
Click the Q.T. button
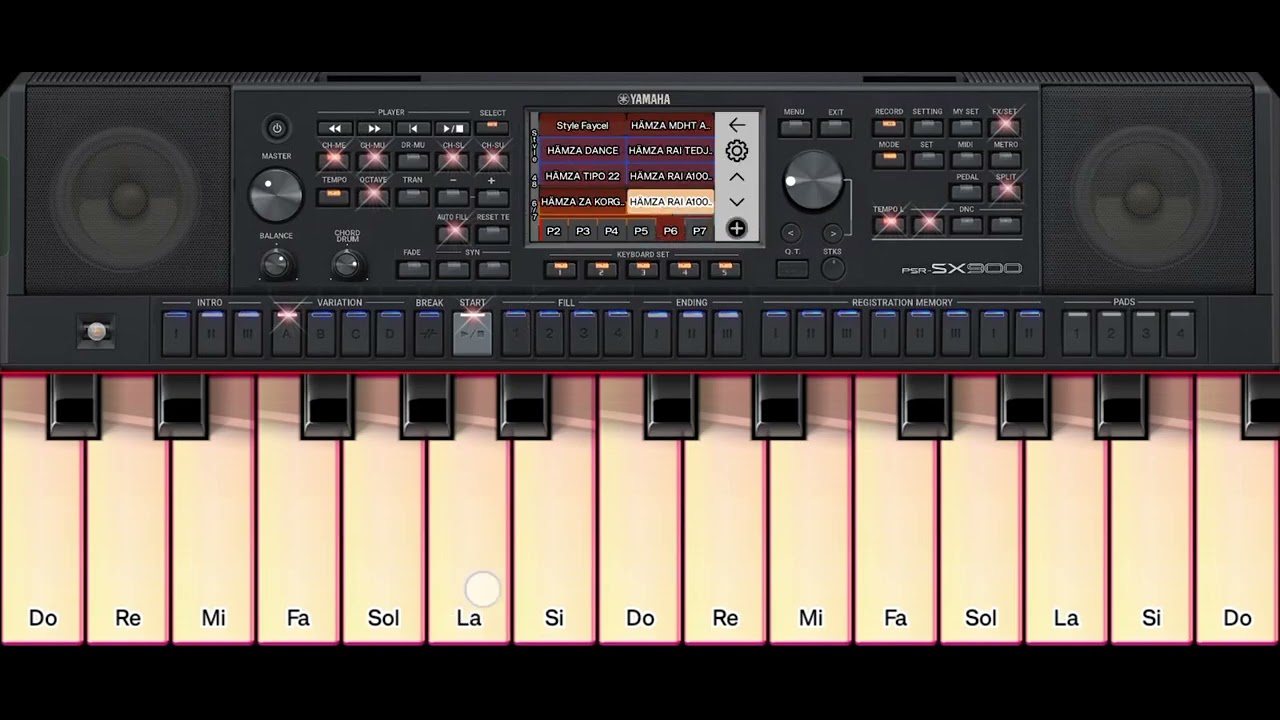tap(792, 268)
